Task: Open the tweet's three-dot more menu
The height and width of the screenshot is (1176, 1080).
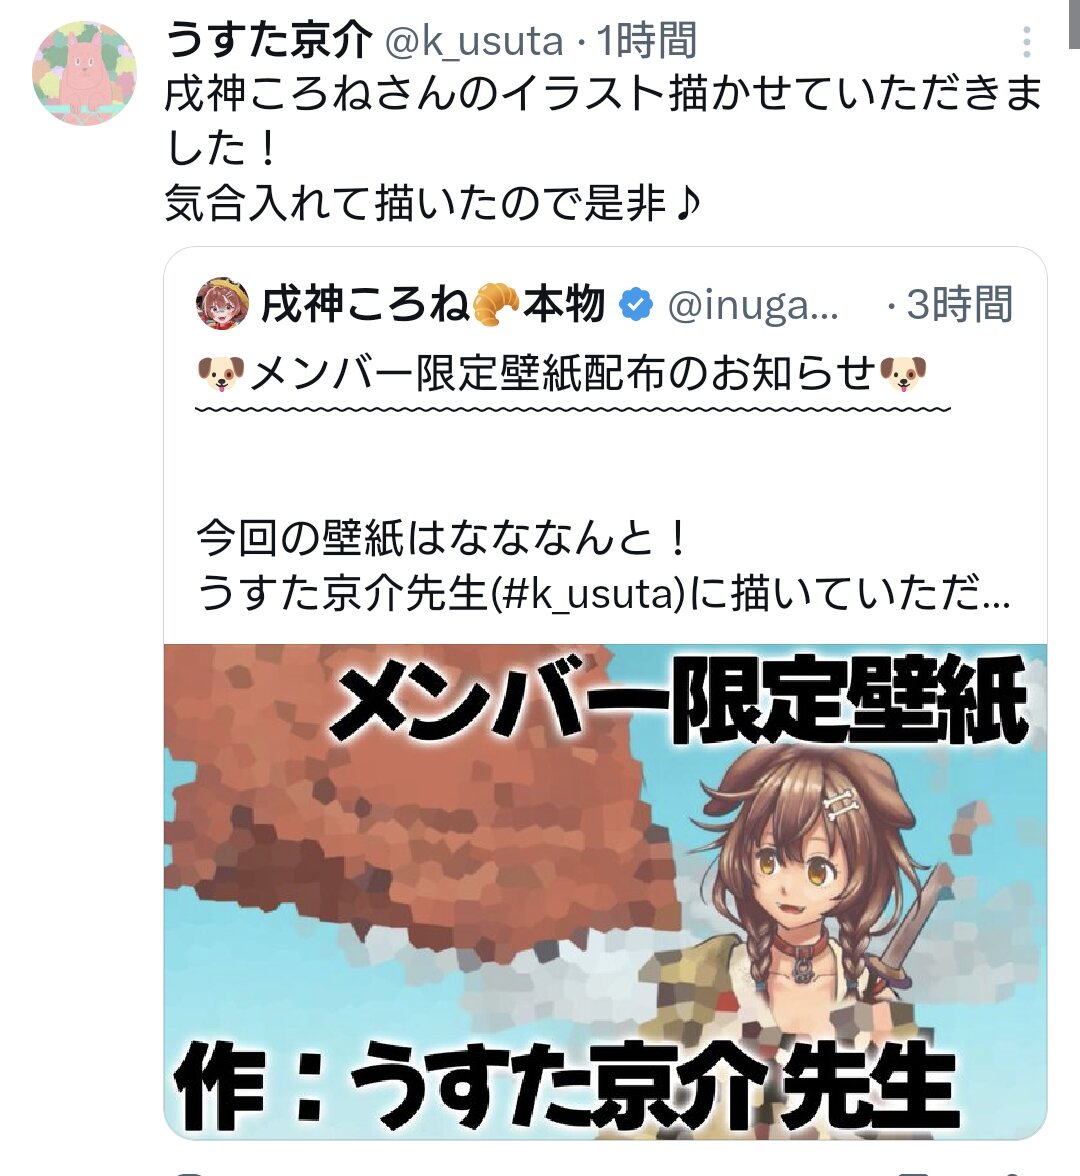Action: pos(1027,42)
